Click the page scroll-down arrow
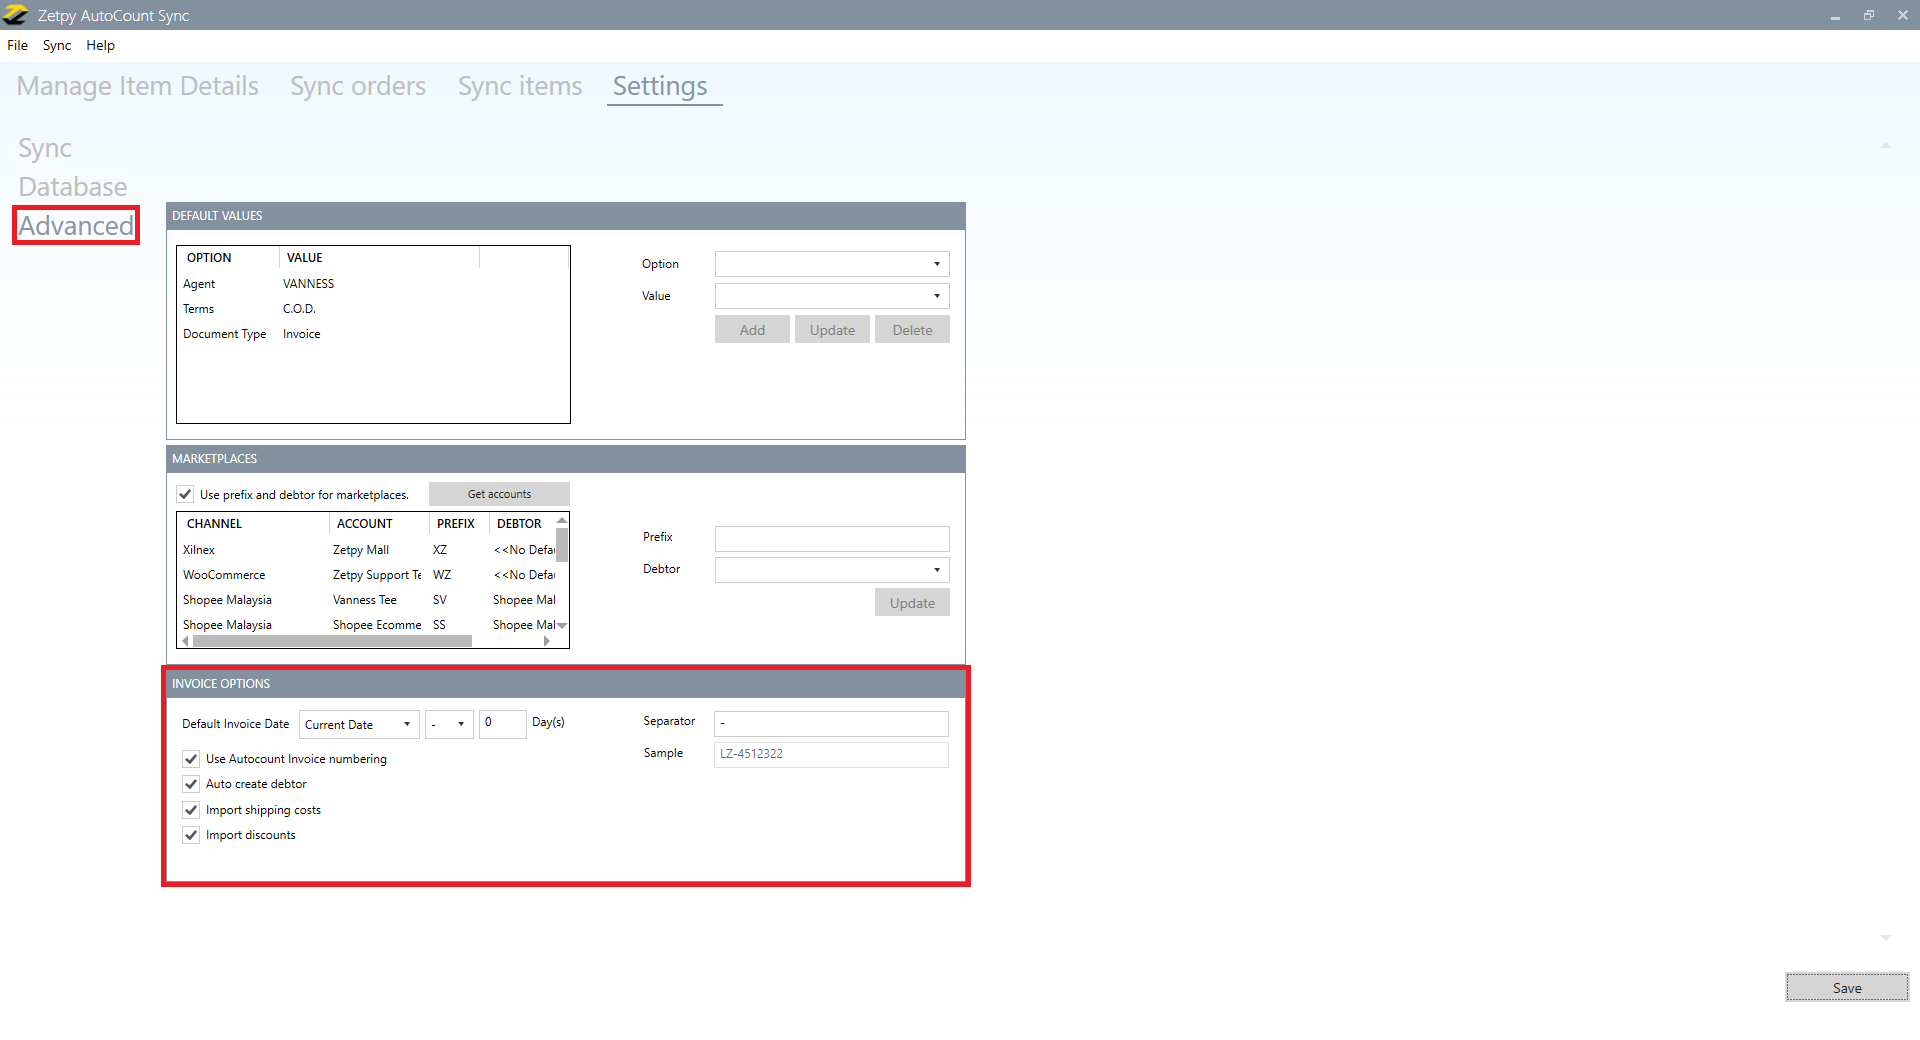The image size is (1920, 1040). 1886,938
